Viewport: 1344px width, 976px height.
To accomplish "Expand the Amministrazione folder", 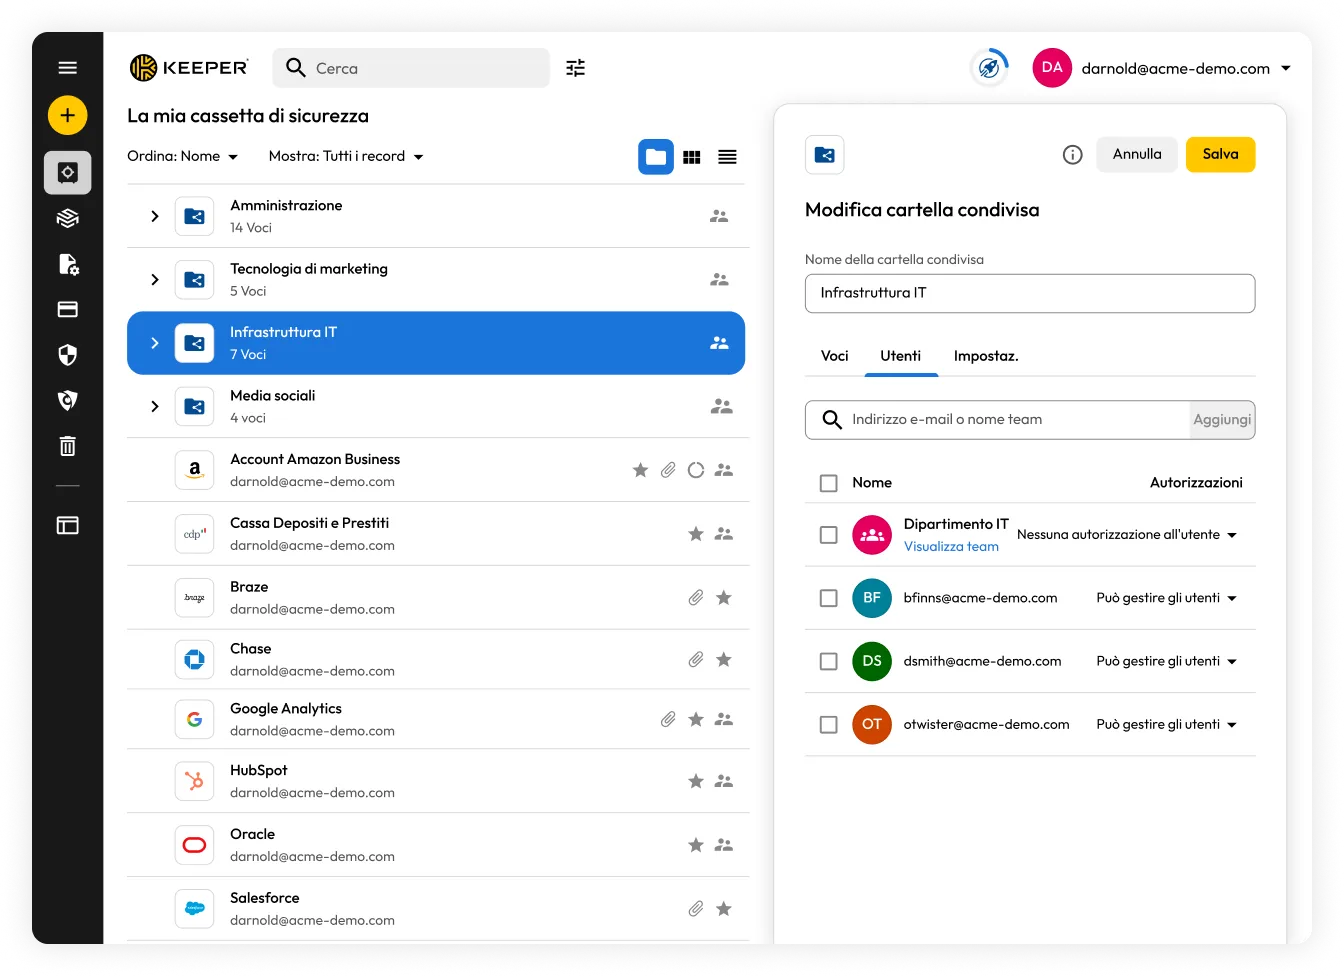I will pos(155,216).
